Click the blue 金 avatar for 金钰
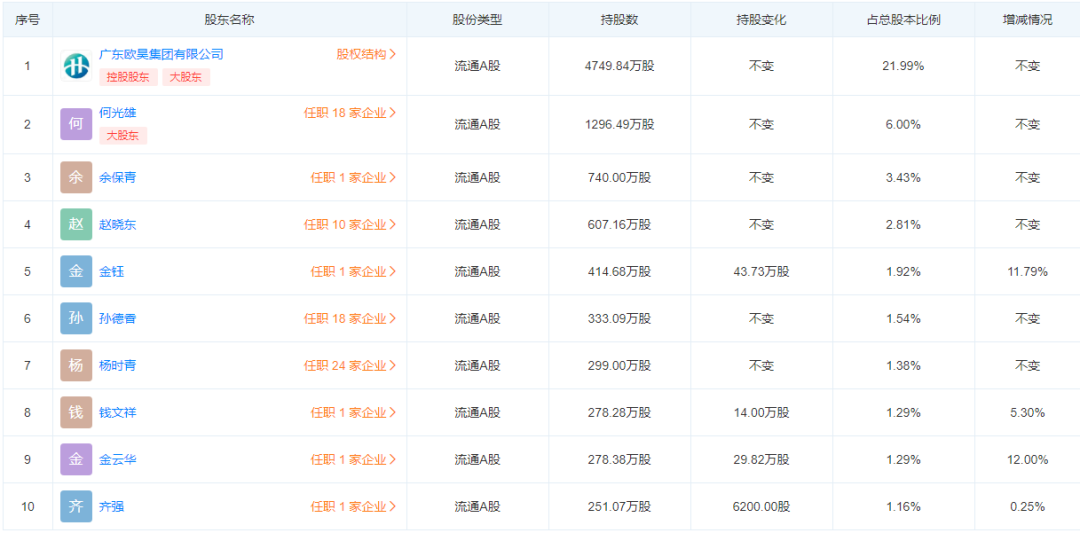 (x=76, y=271)
